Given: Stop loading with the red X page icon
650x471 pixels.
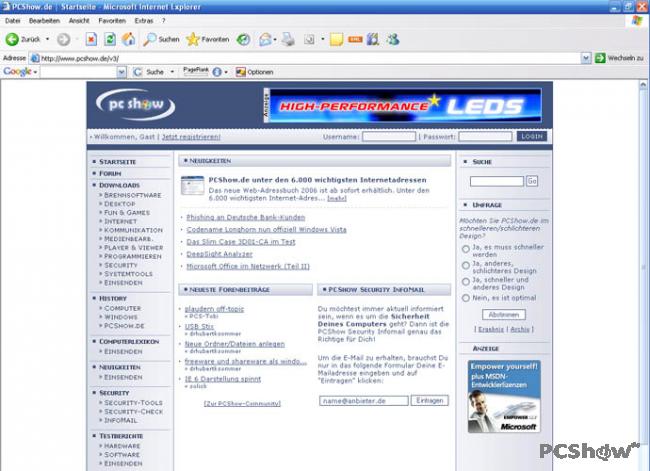Looking at the screenshot, I should point(91,39).
